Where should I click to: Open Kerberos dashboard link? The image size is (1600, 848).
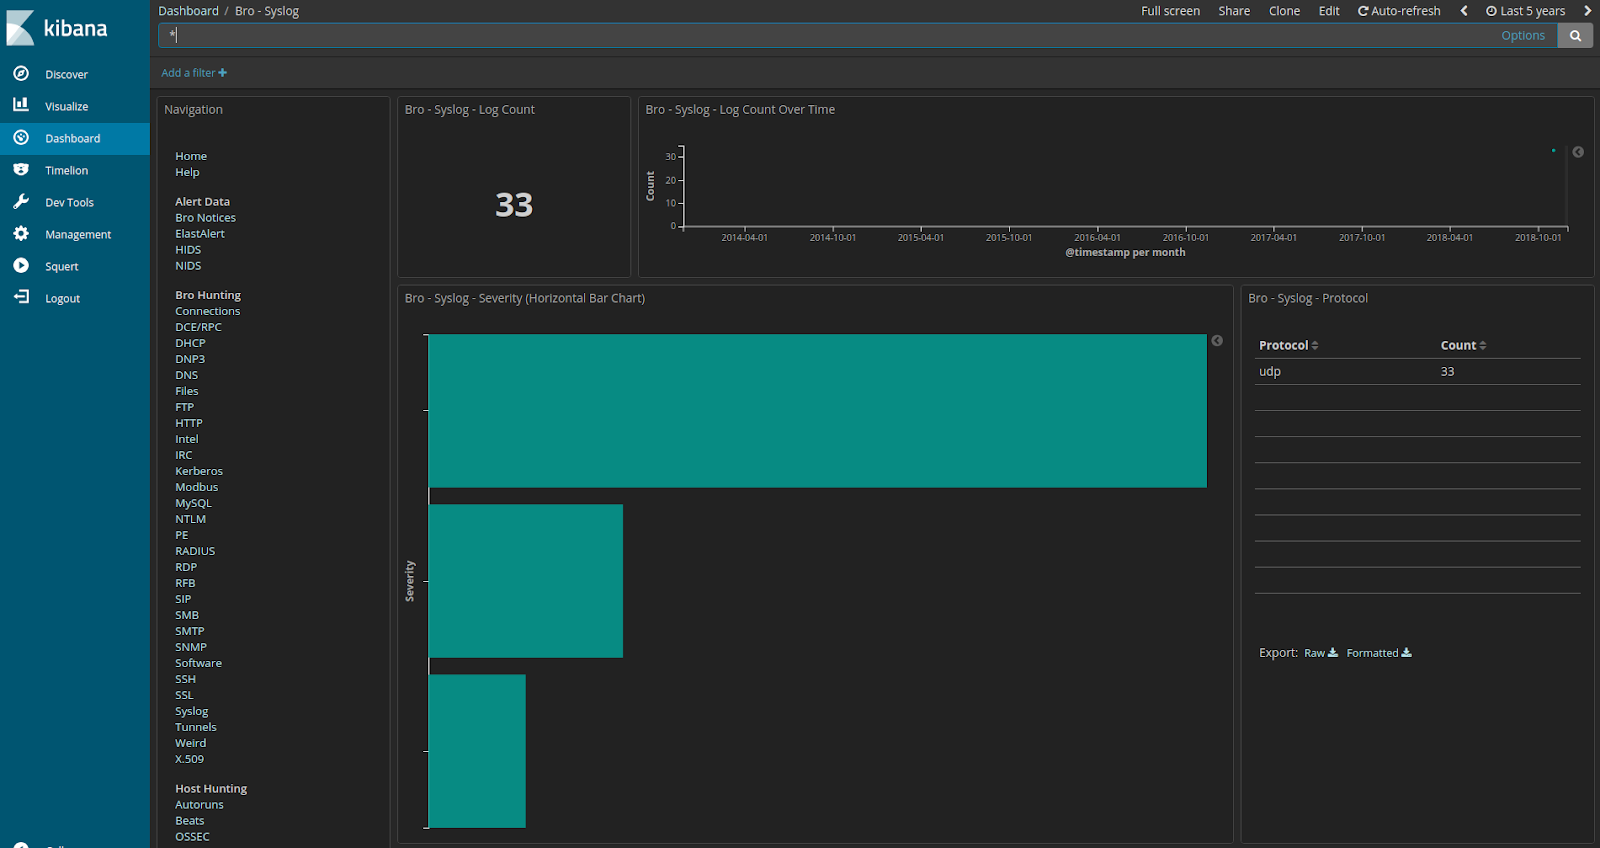pos(199,471)
